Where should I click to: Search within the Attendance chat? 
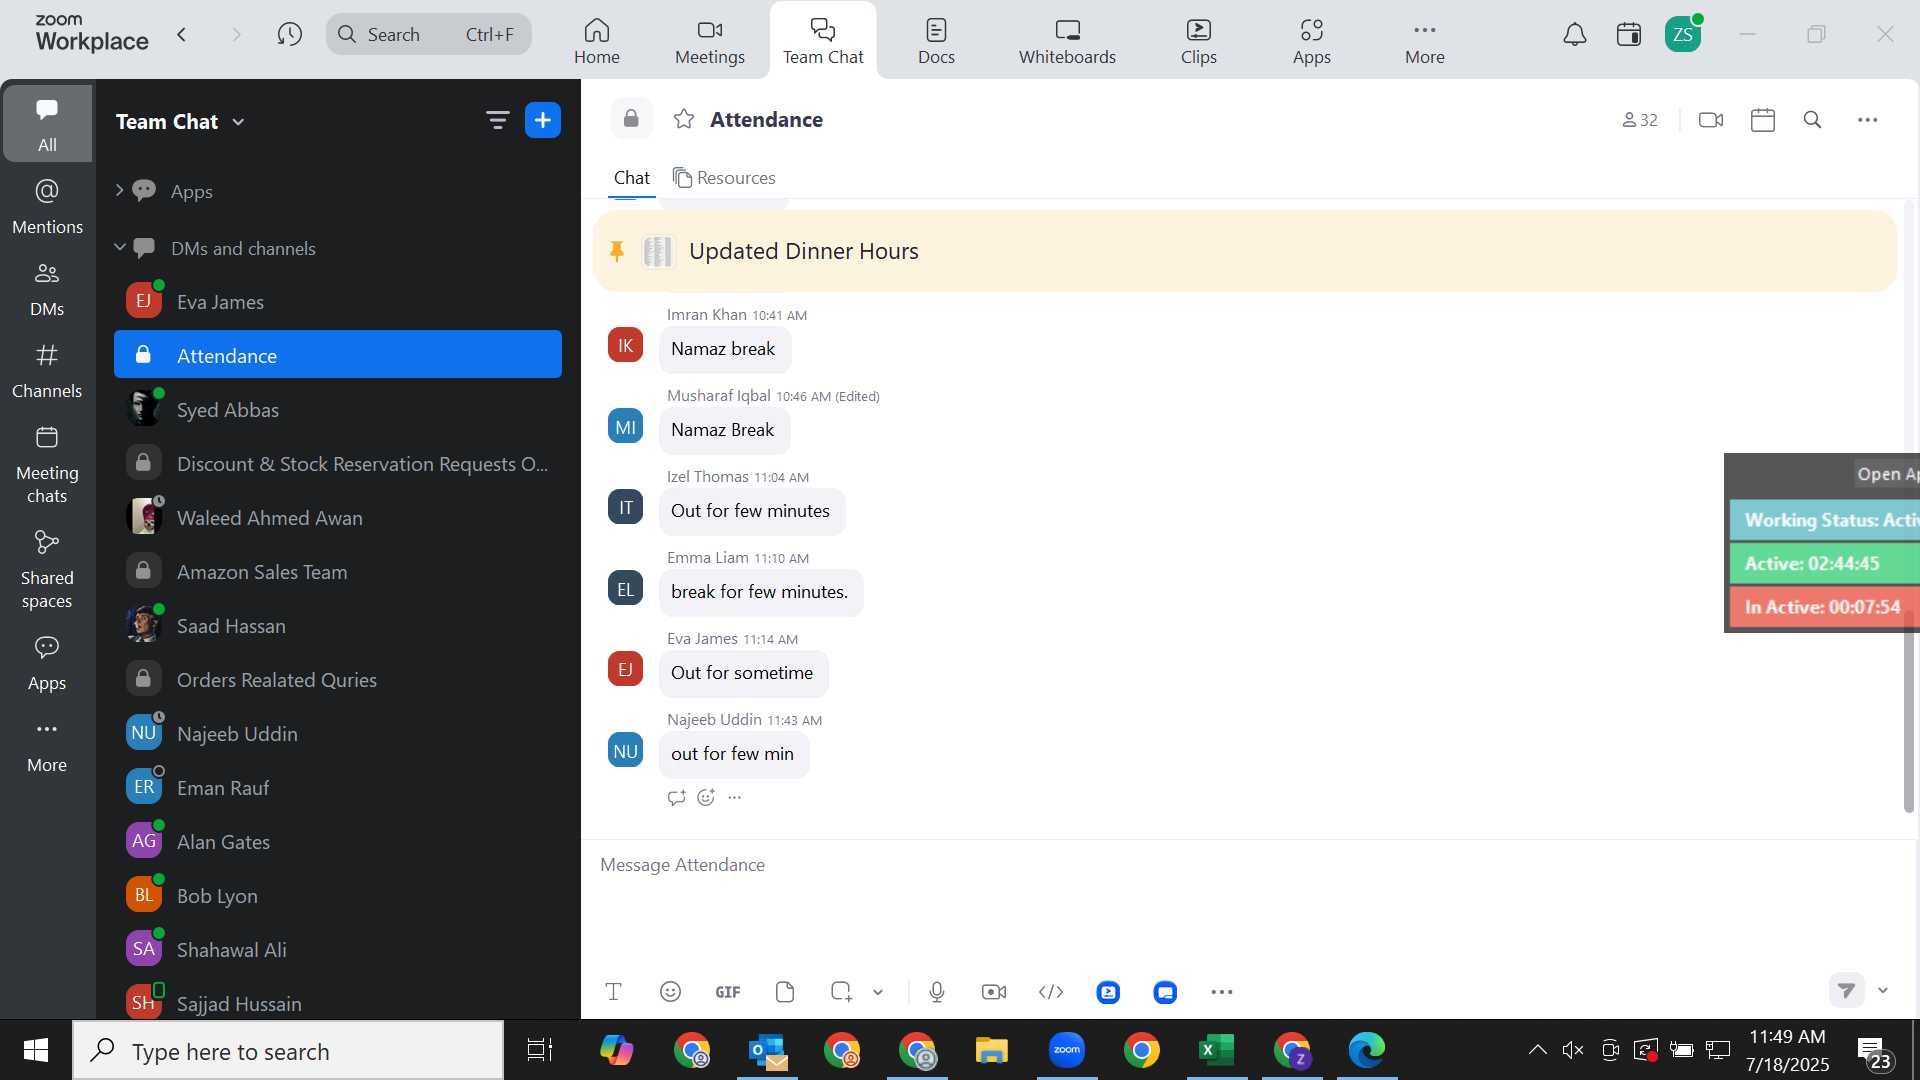pos(1812,120)
